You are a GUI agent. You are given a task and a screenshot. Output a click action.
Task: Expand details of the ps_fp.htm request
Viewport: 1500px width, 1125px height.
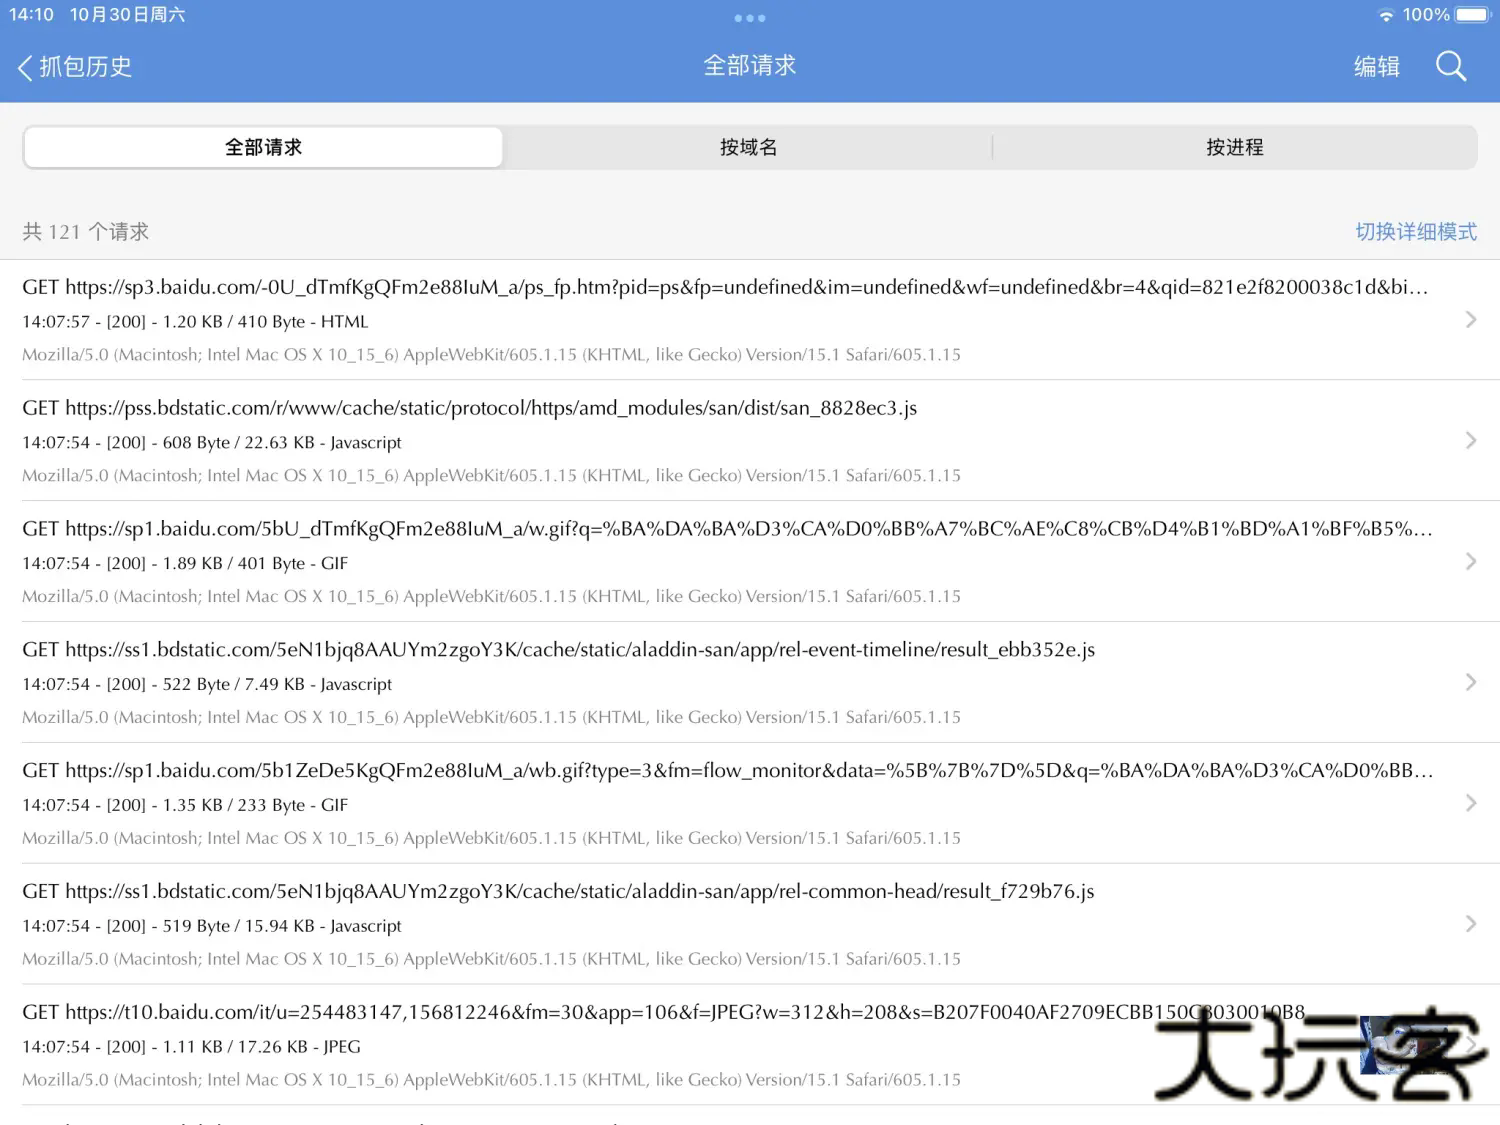click(x=1470, y=319)
